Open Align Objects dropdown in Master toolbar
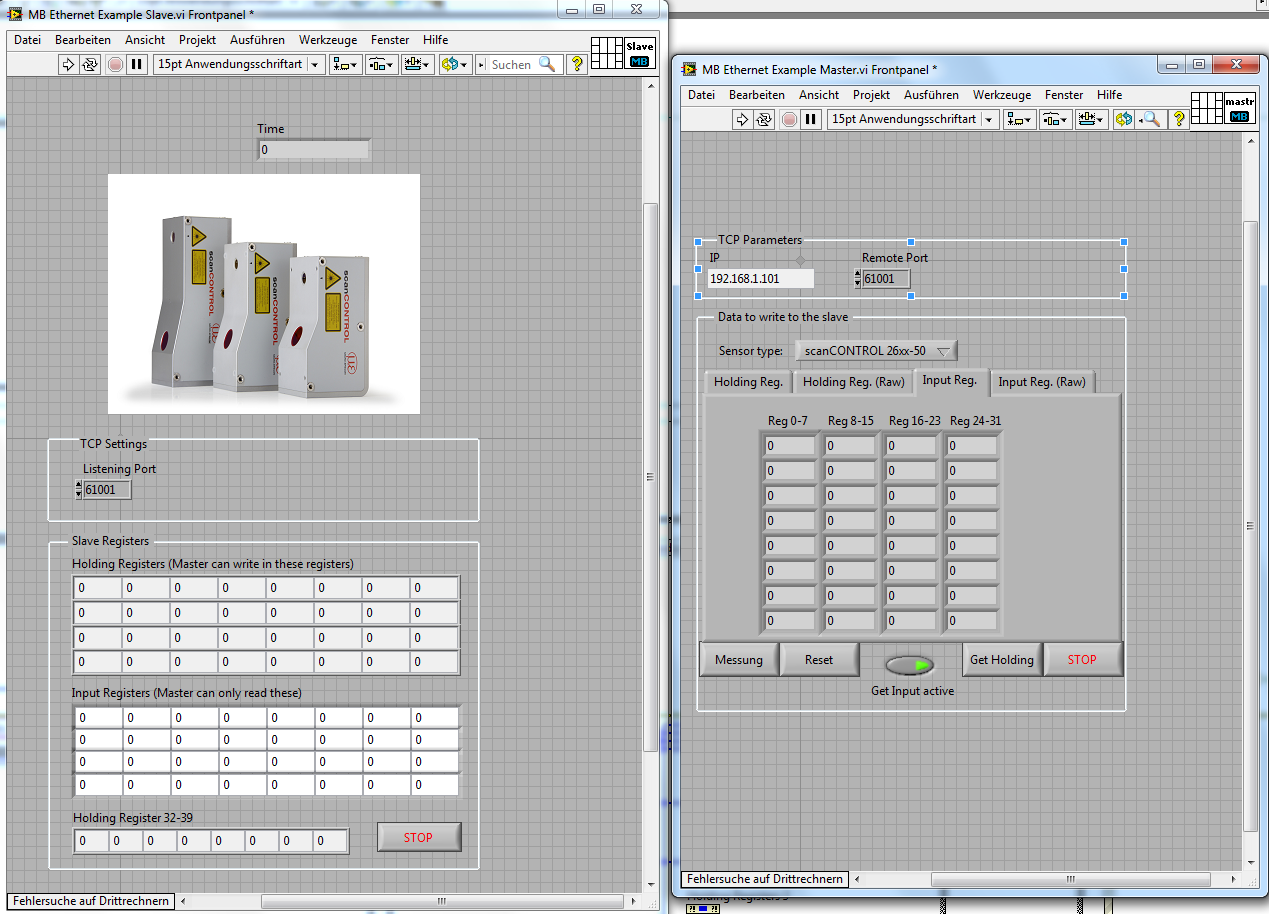 pos(1019,119)
